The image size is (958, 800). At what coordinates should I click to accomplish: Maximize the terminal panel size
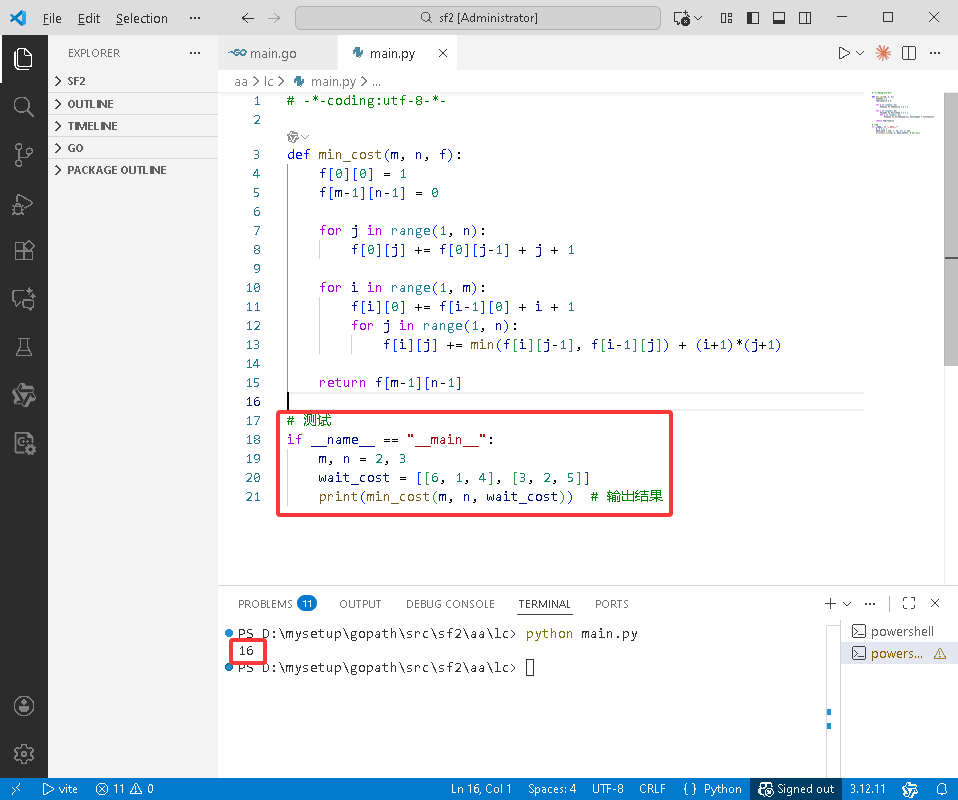pos(909,603)
